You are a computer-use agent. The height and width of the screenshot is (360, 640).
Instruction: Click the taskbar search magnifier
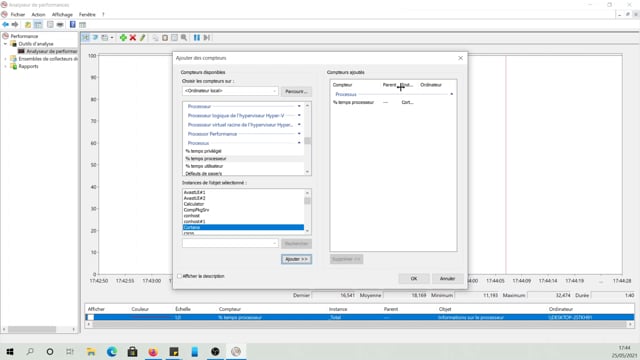tap(30, 351)
